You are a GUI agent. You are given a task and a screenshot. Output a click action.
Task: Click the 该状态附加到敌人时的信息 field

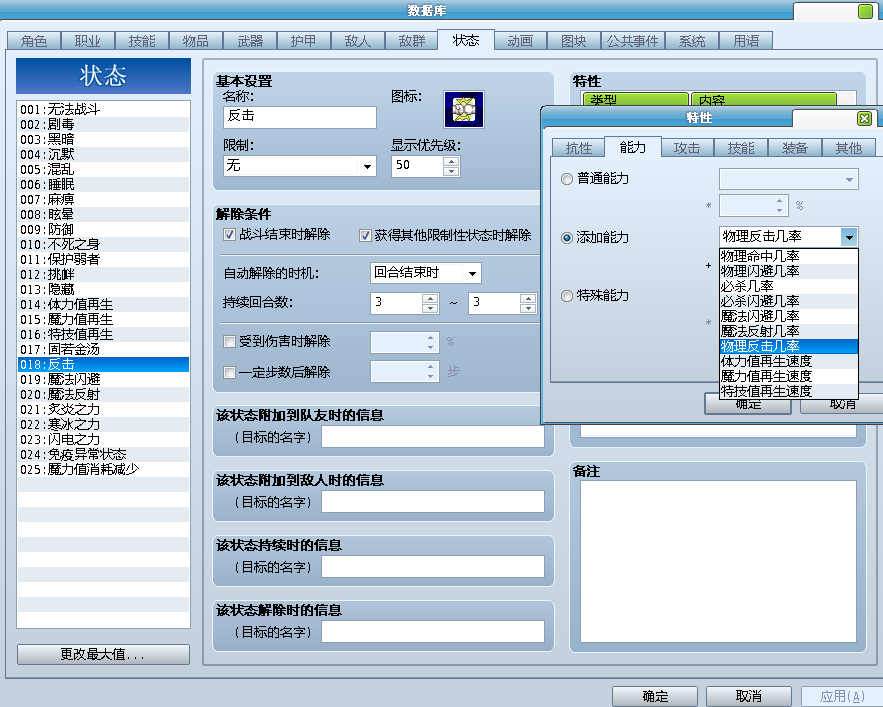pyautogui.click(x=432, y=501)
